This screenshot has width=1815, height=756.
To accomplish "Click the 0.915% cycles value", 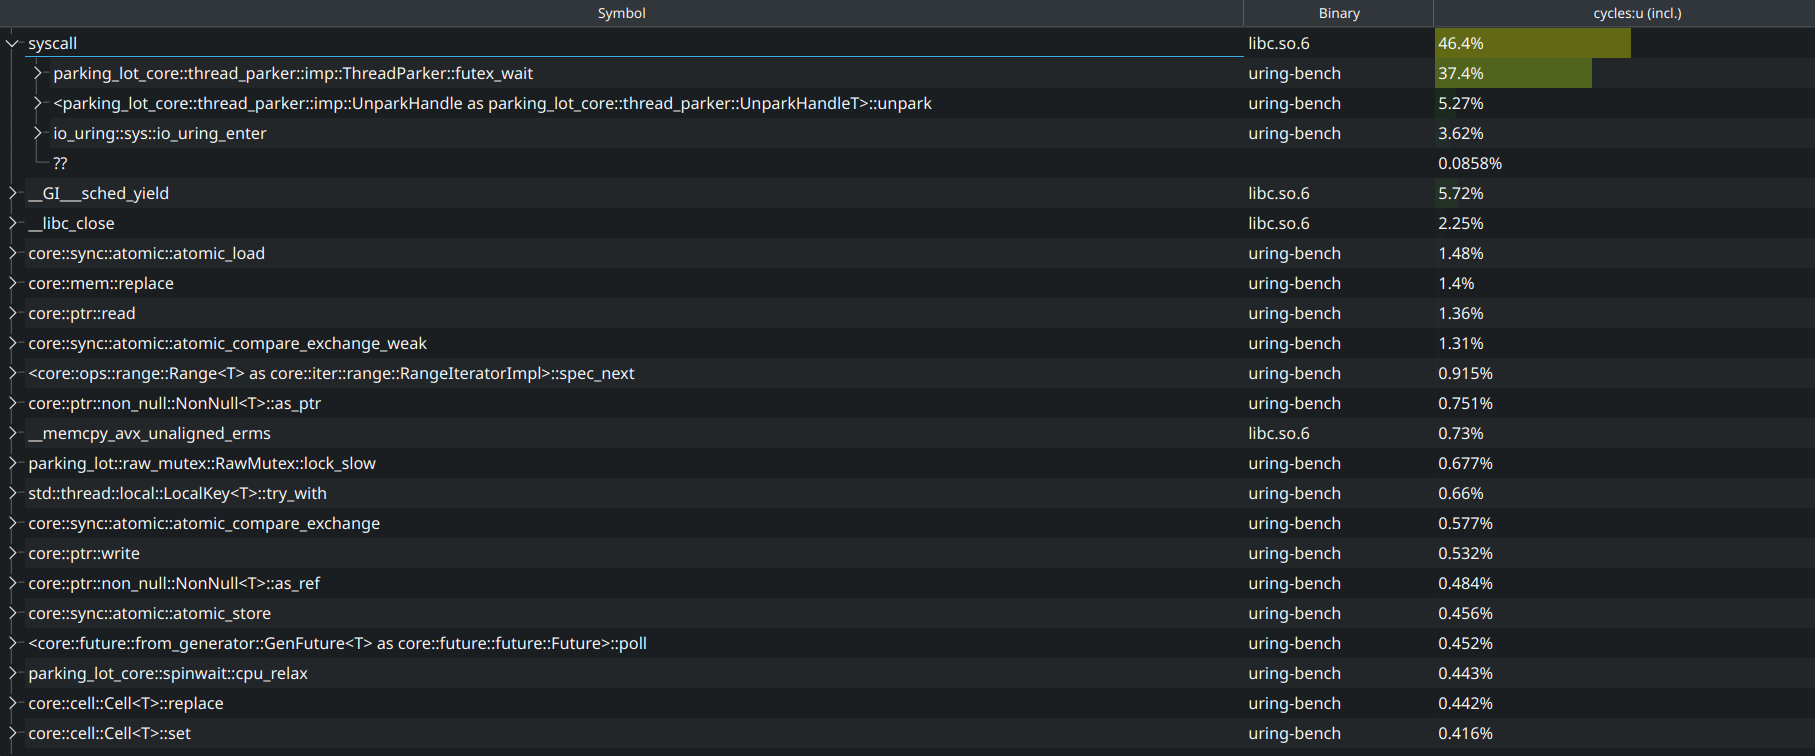I will (1465, 373).
